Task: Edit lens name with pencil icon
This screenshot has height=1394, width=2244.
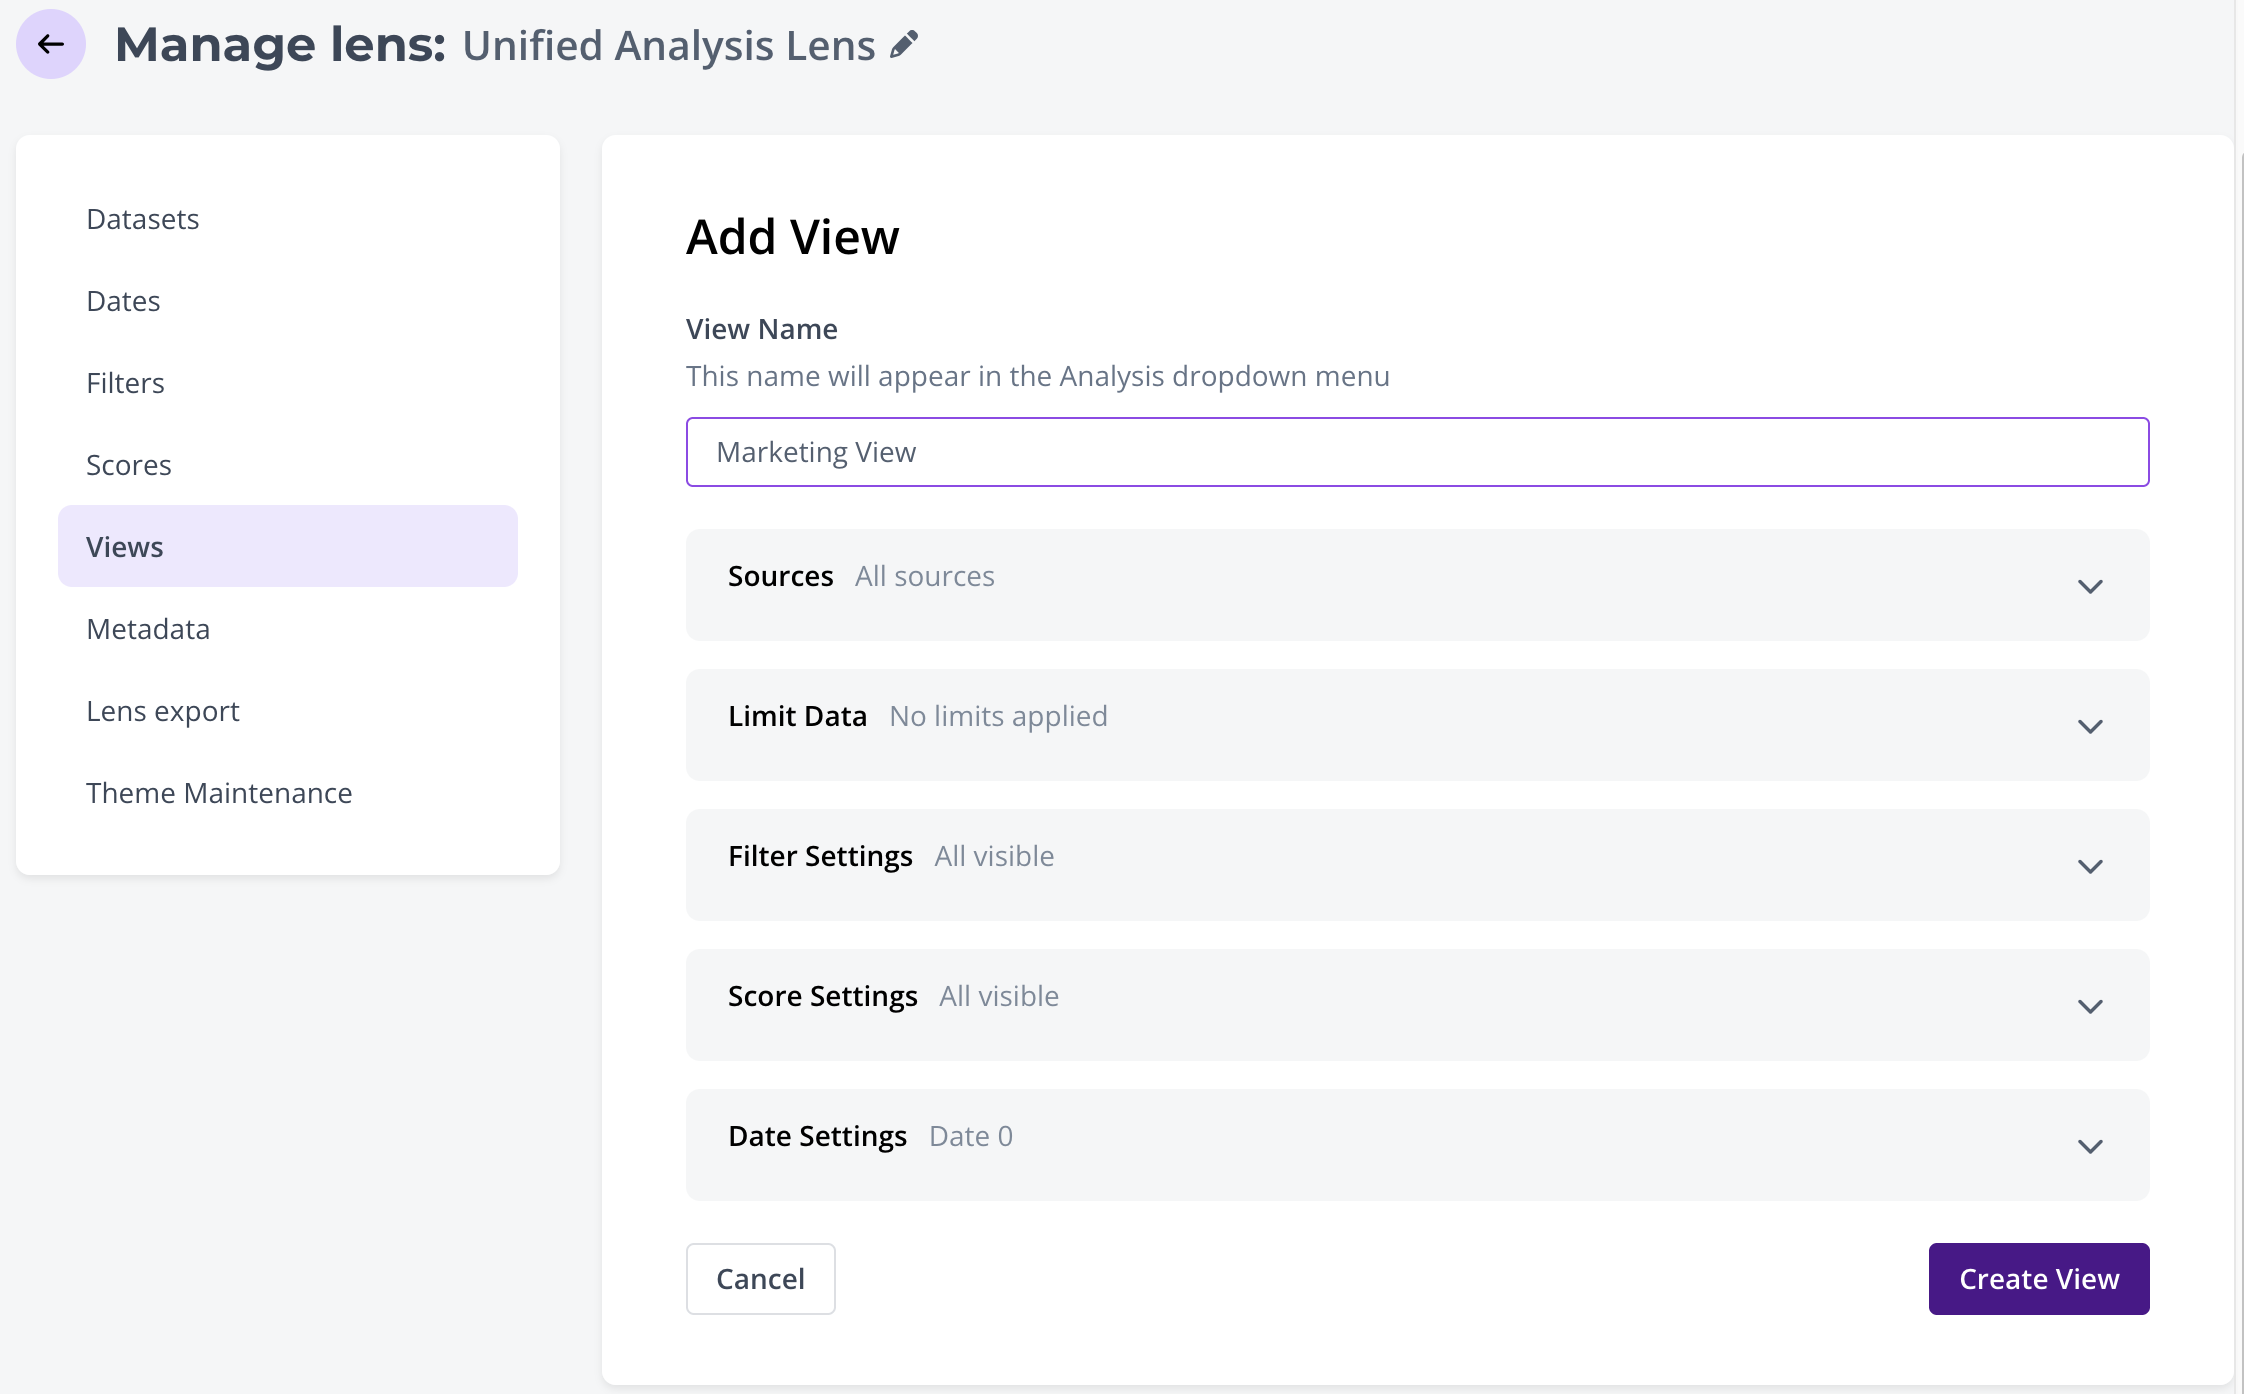Action: pos(904,45)
